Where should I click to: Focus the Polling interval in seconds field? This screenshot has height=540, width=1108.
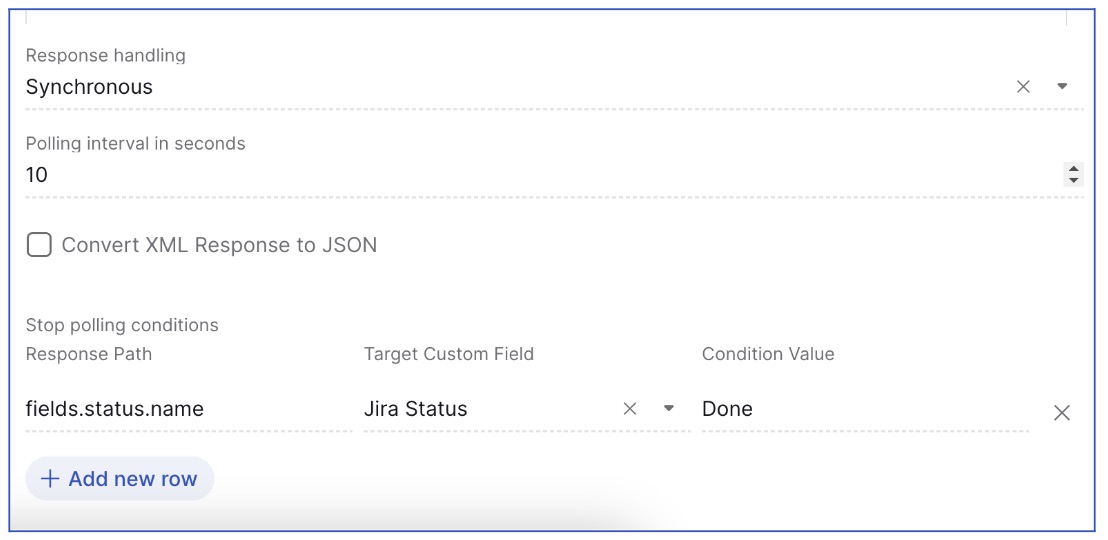500,175
